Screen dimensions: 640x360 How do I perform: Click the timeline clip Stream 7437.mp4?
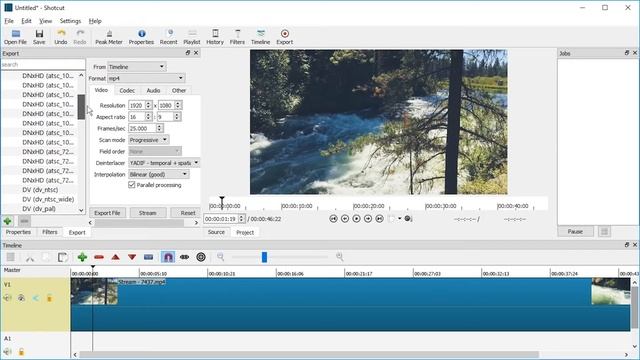[x=350, y=304]
